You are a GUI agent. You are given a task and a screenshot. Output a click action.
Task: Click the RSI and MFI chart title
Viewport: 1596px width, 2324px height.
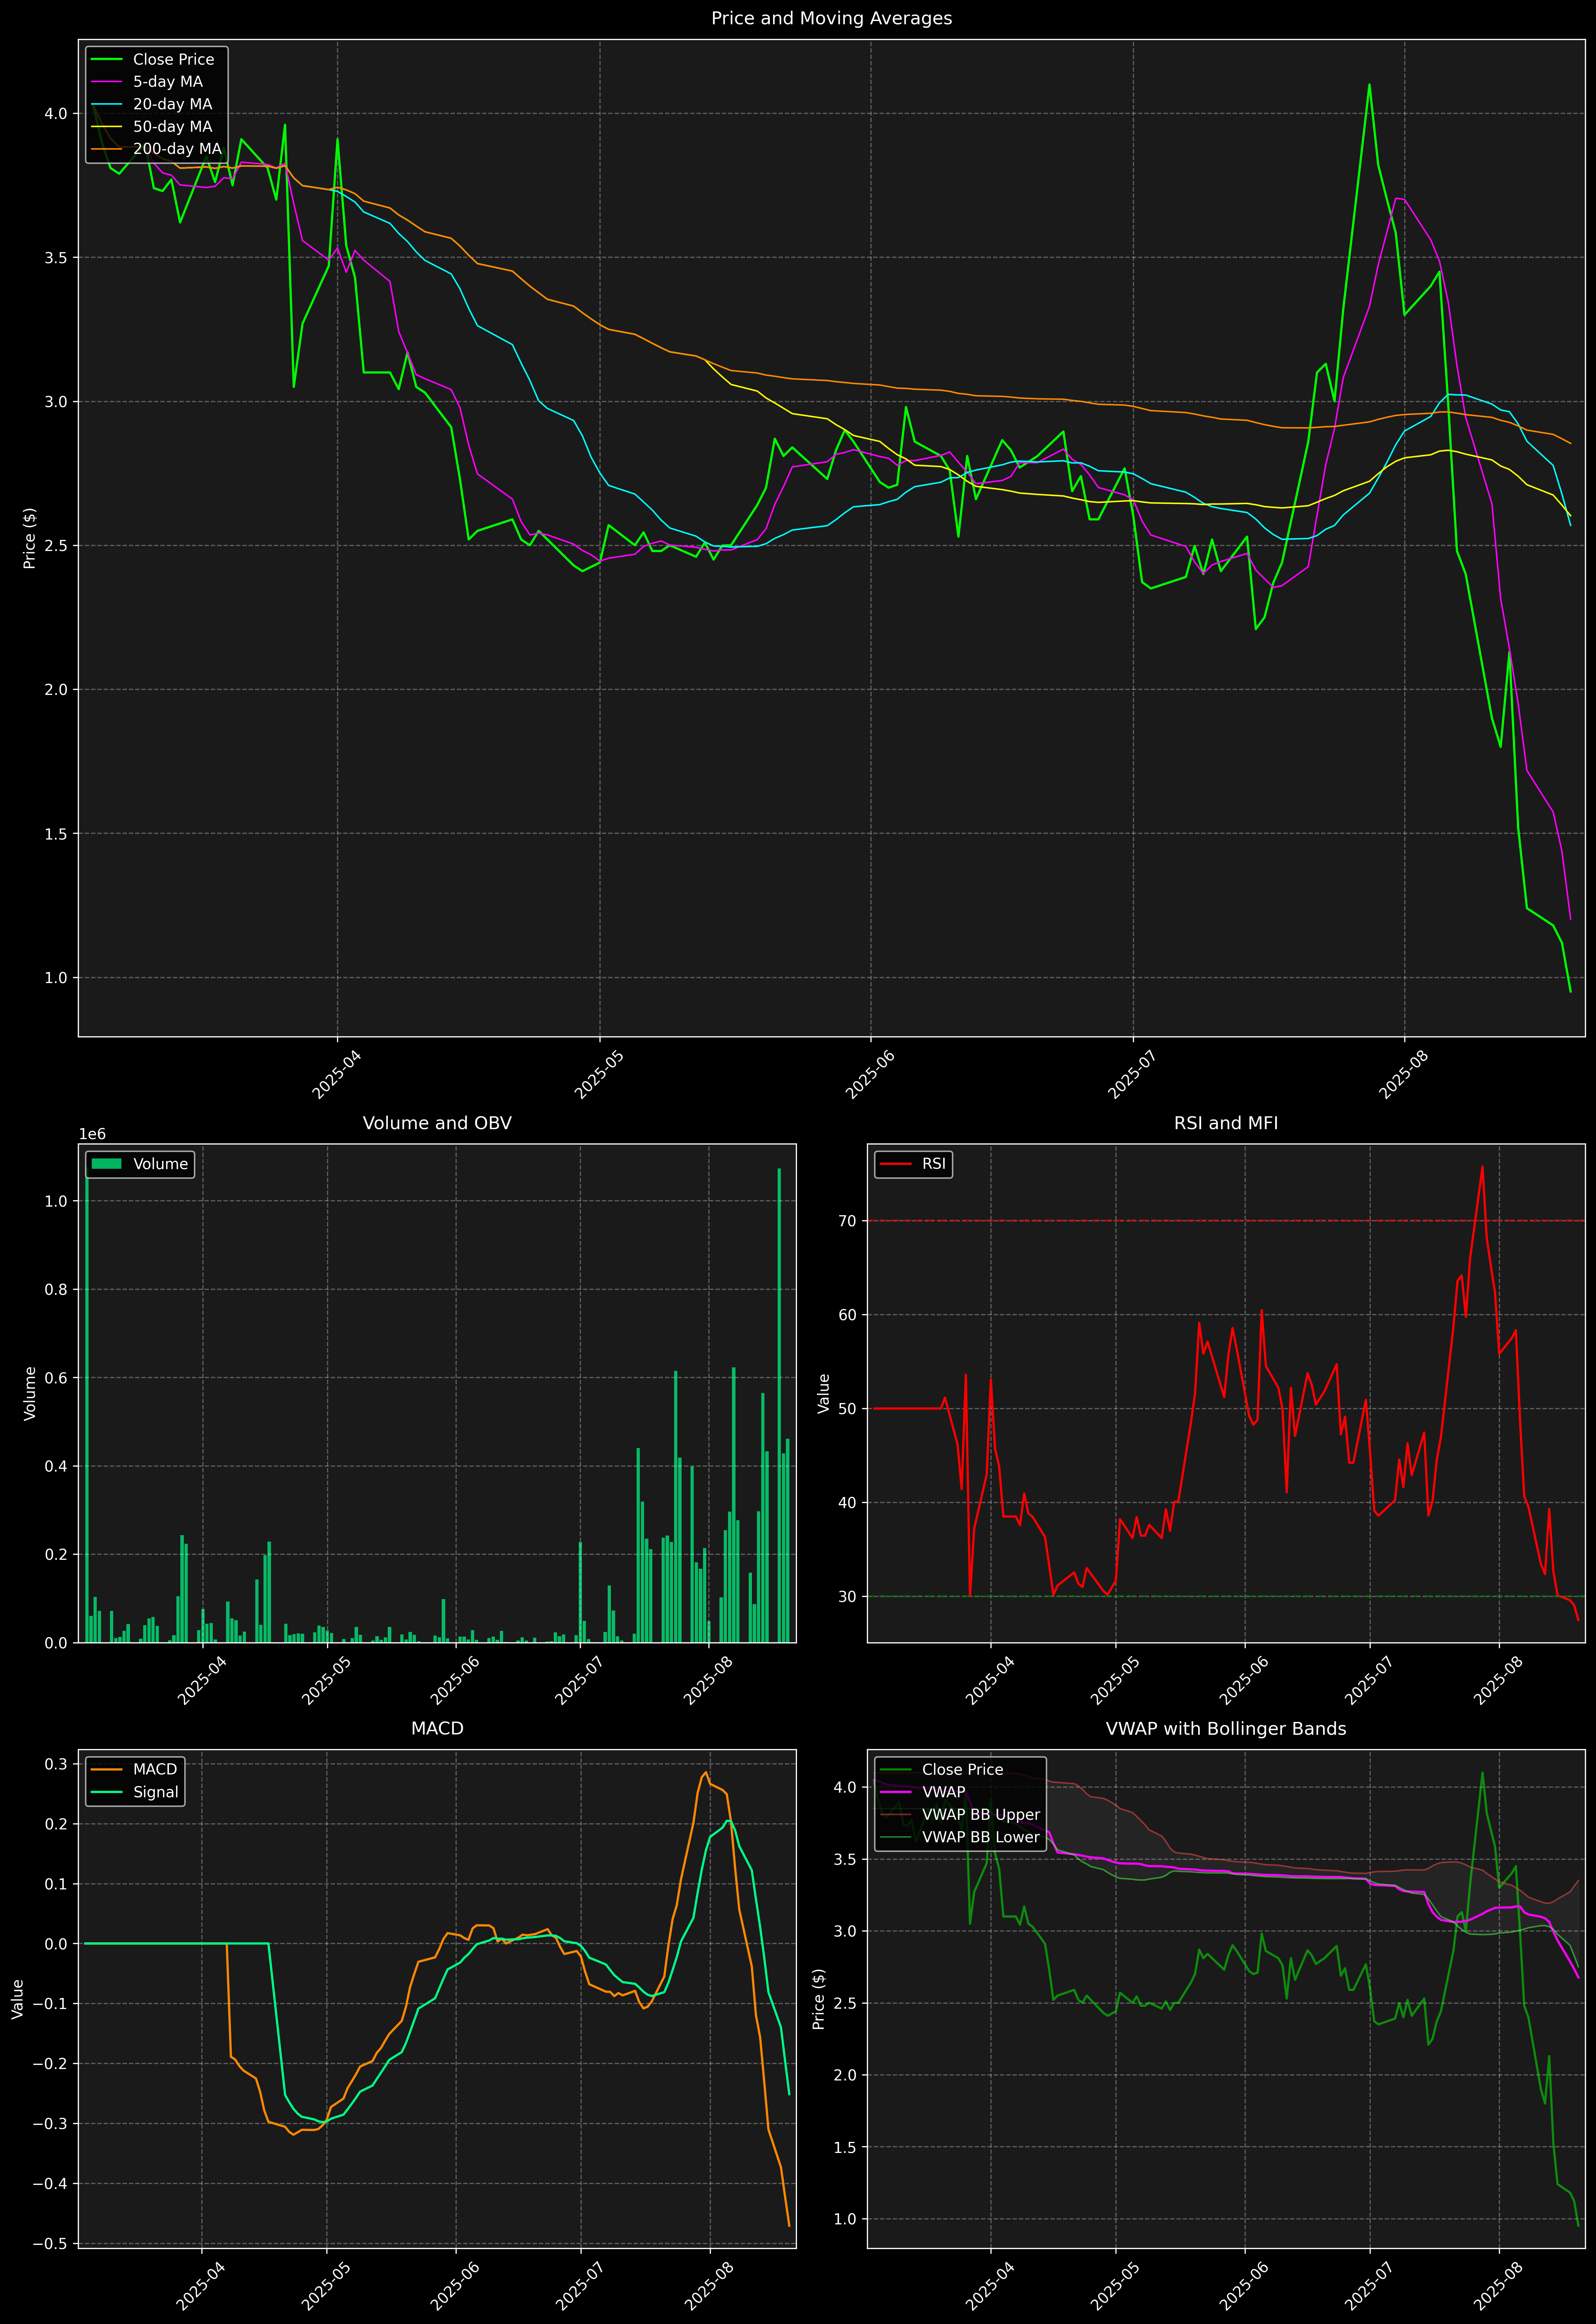point(1226,1123)
